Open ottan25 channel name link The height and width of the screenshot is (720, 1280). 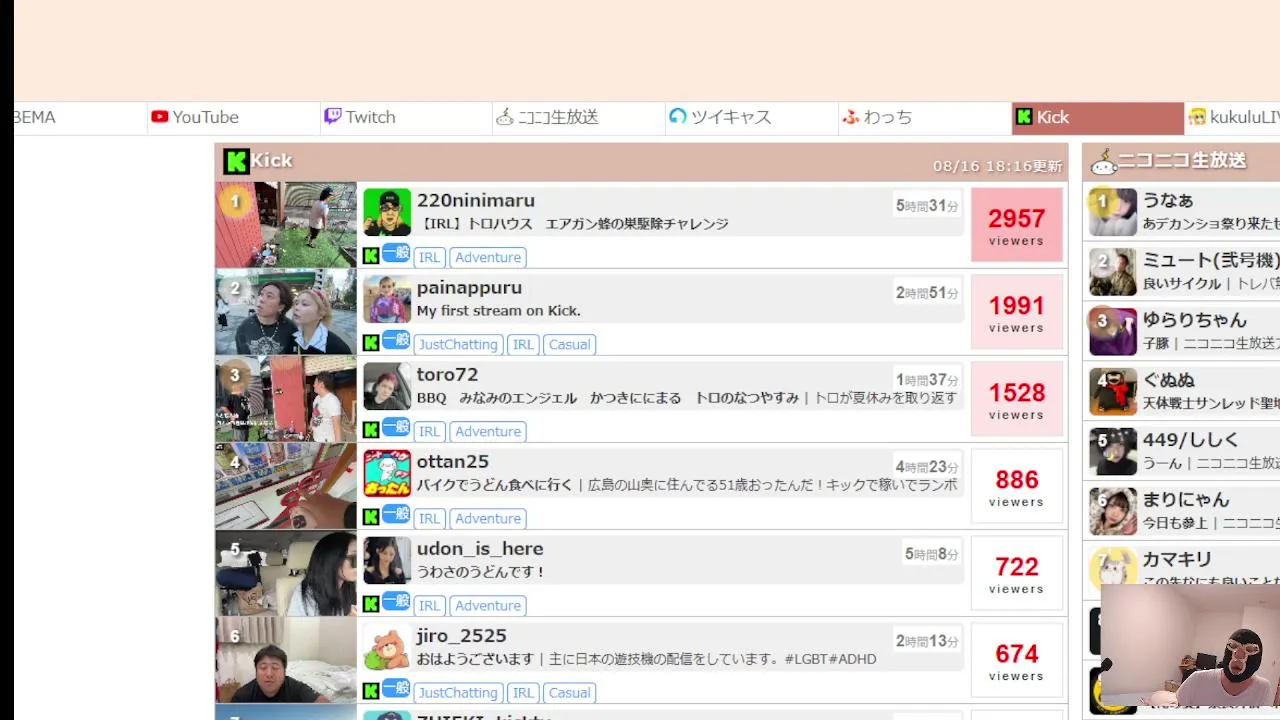[x=453, y=462]
